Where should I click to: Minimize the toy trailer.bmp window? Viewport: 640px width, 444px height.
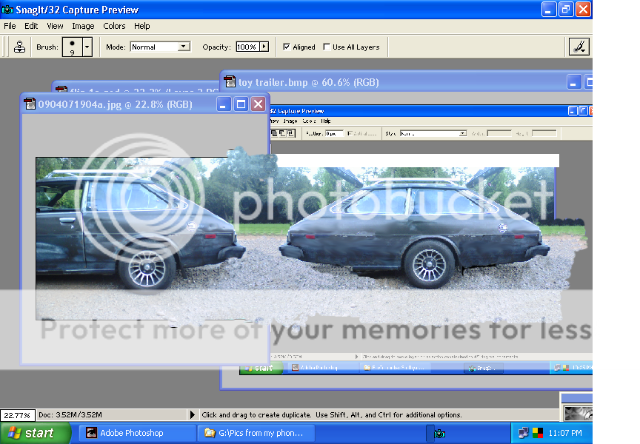(573, 83)
